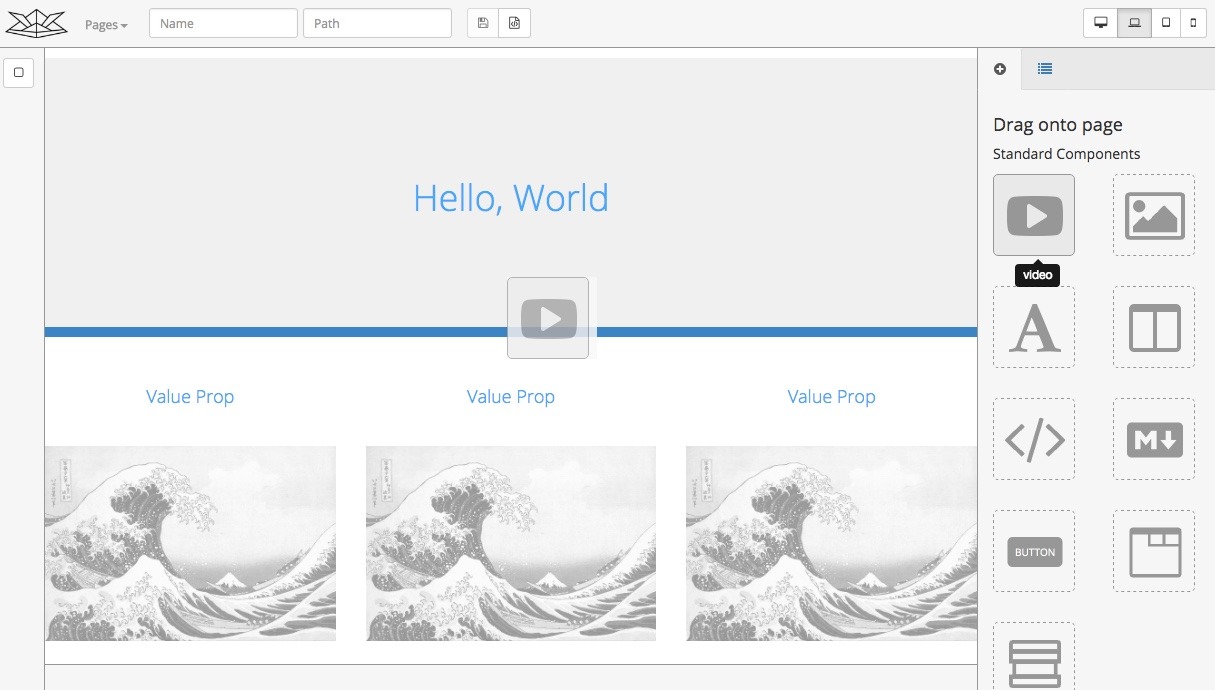Switch to tablet viewport preview
Viewport: 1215px width, 690px height.
[x=1165, y=23]
